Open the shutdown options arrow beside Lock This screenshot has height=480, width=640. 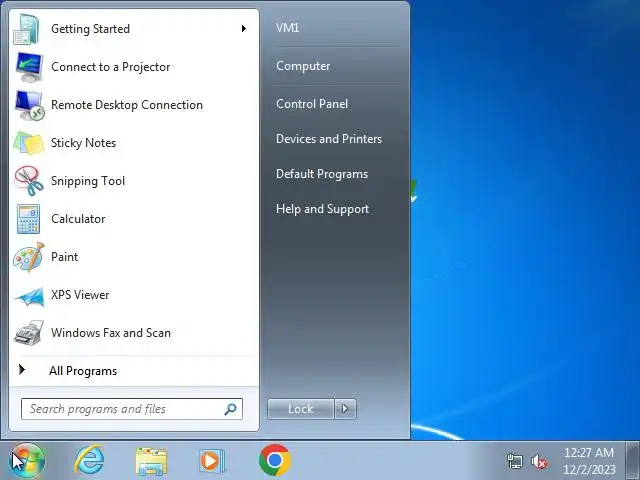(345, 409)
